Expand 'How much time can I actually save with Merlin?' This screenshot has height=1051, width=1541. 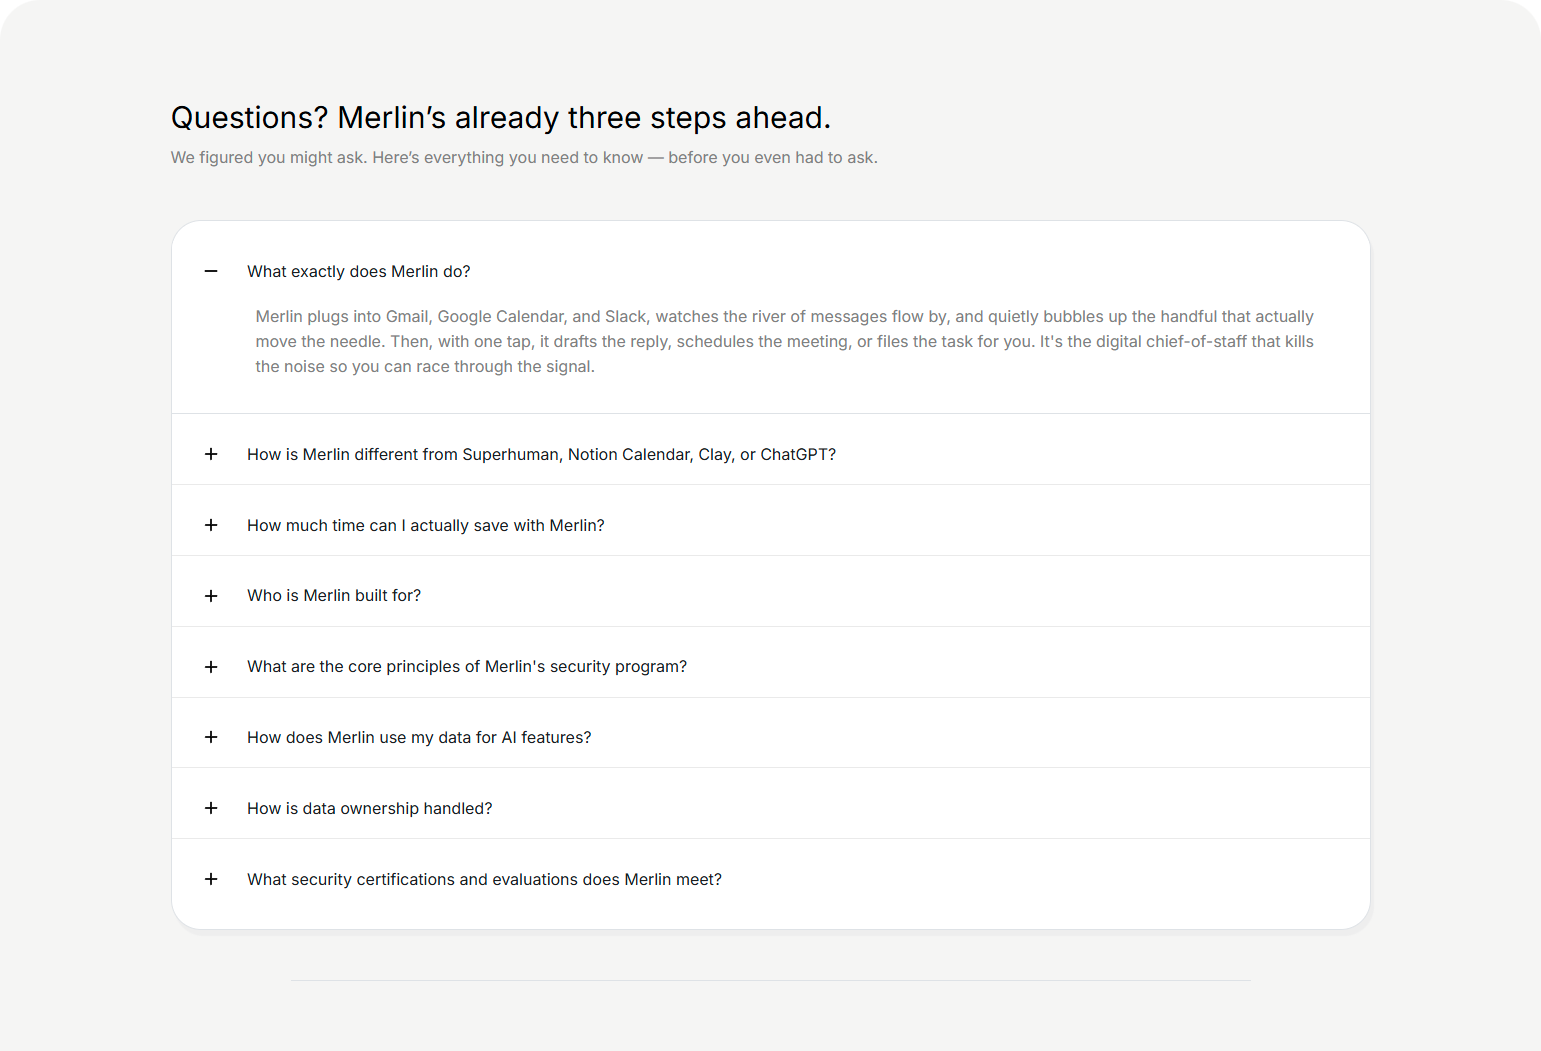pyautogui.click(x=426, y=525)
